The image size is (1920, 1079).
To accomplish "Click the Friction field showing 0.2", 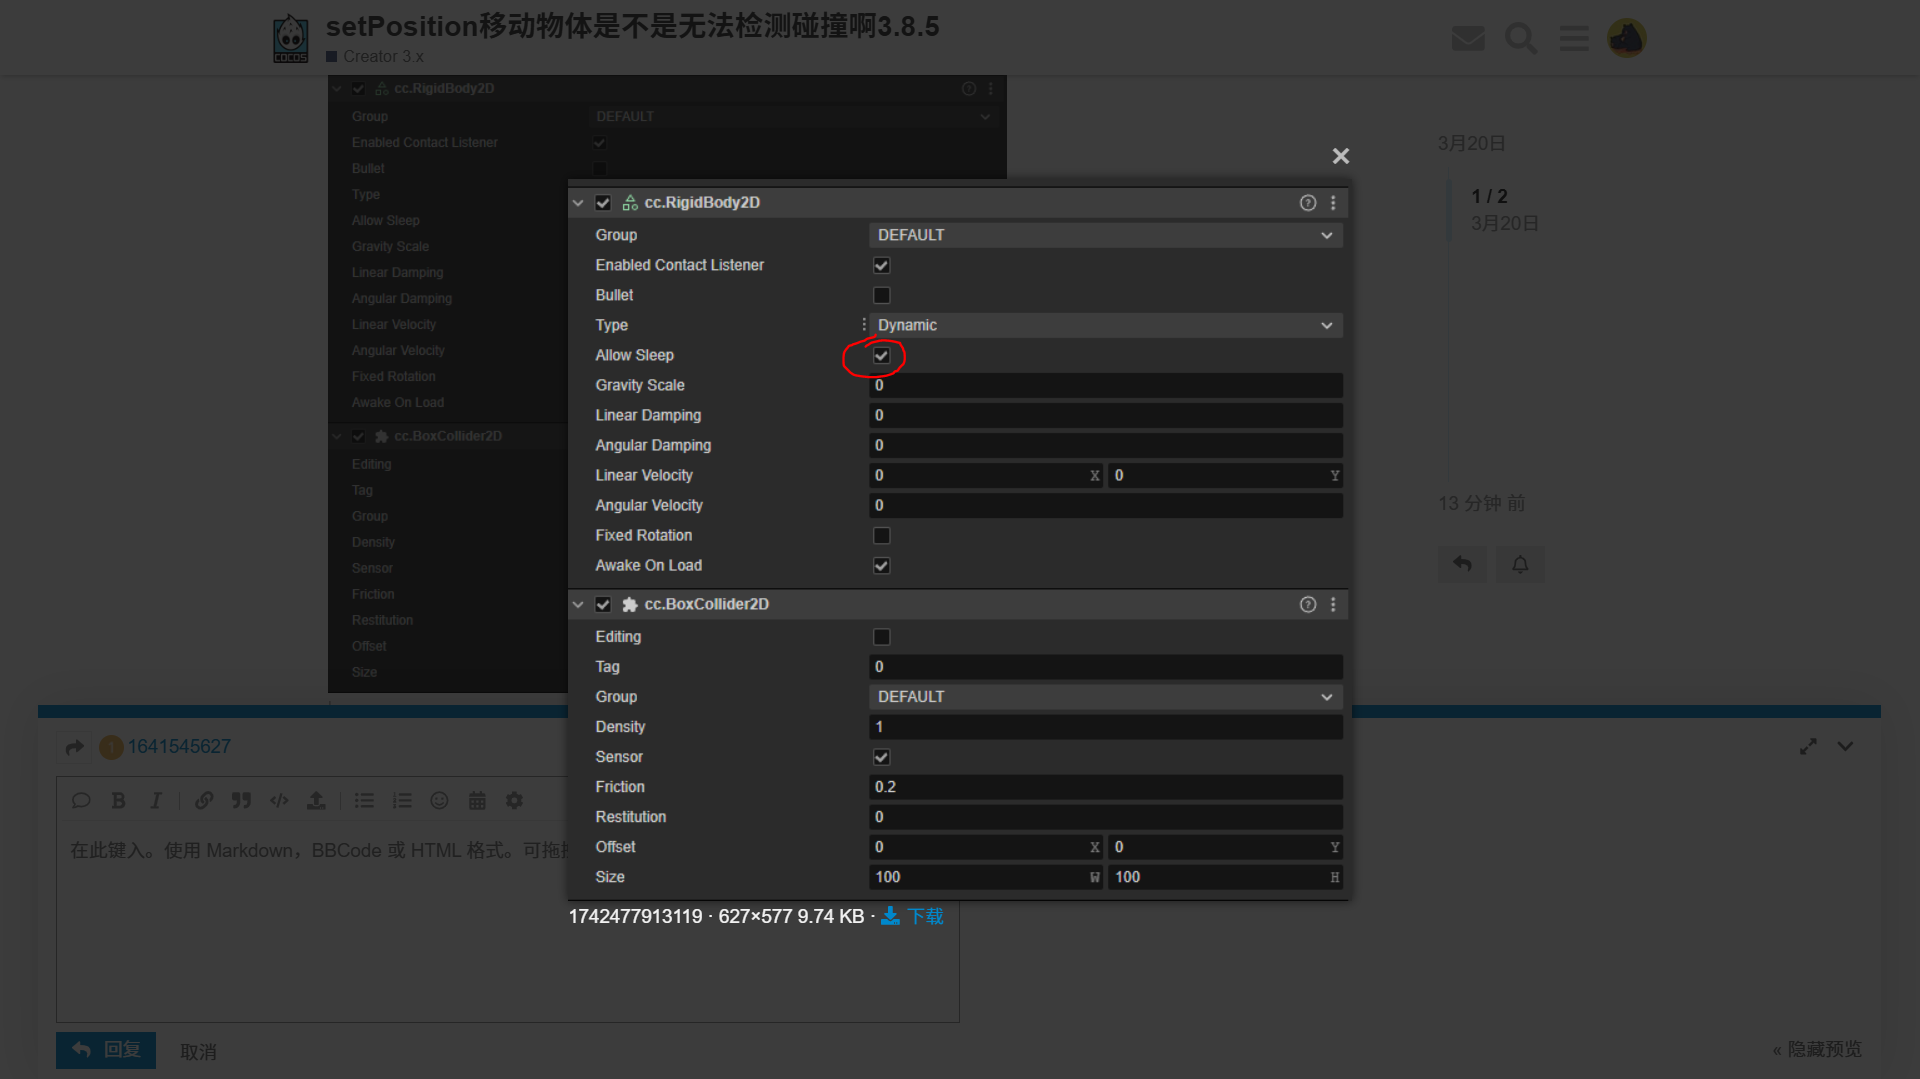I will click(1106, 787).
